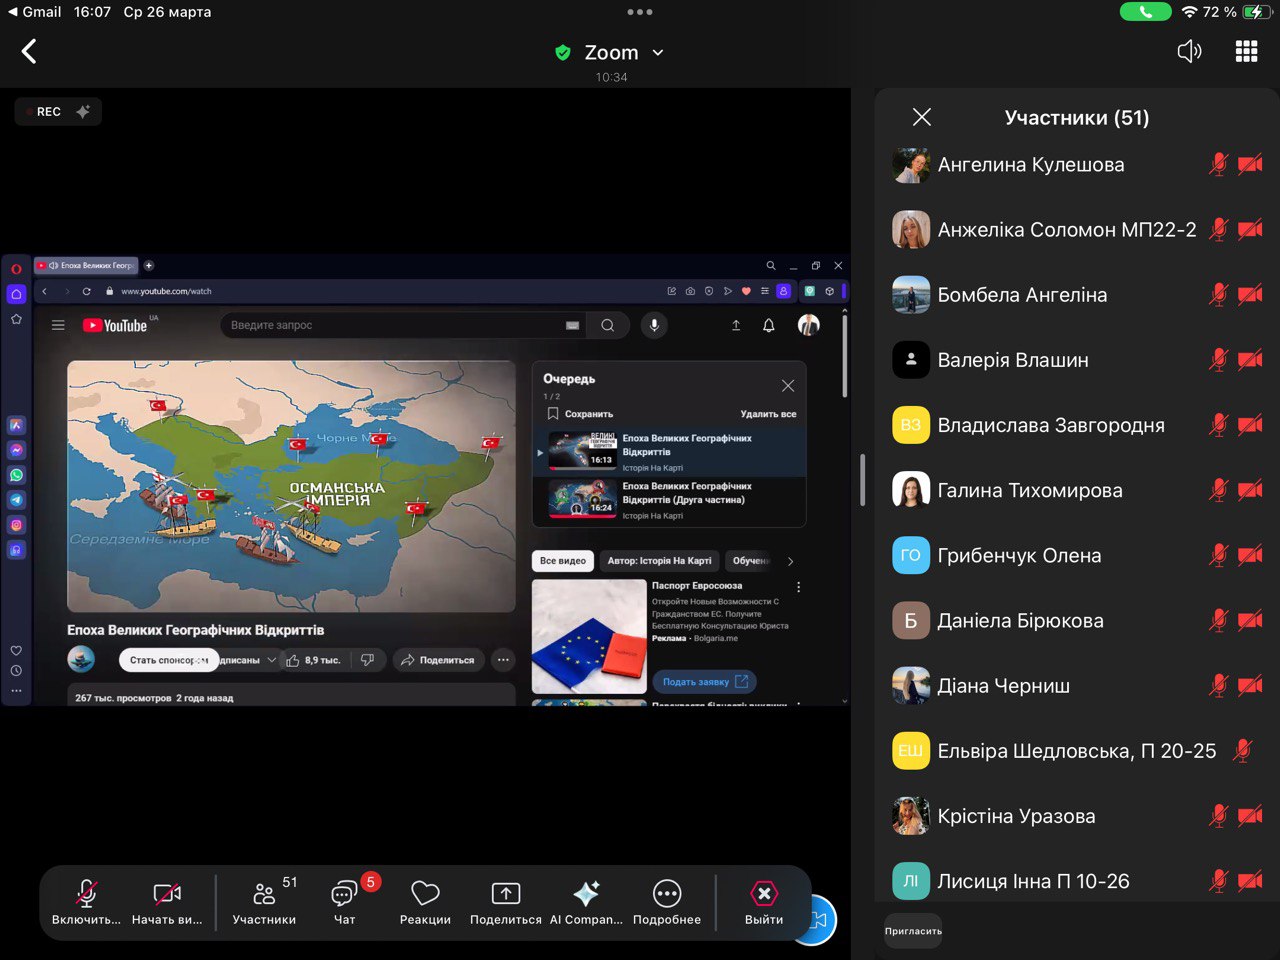This screenshot has width=1280, height=960.
Task: Open Участники participants list in toolbar
Action: click(264, 901)
